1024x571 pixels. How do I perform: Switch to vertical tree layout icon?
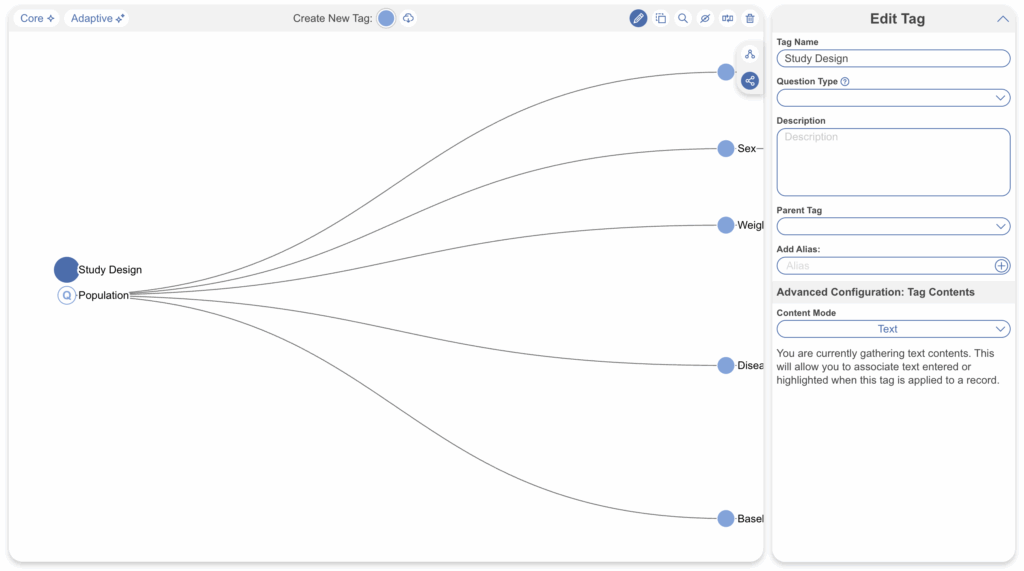[x=750, y=54]
